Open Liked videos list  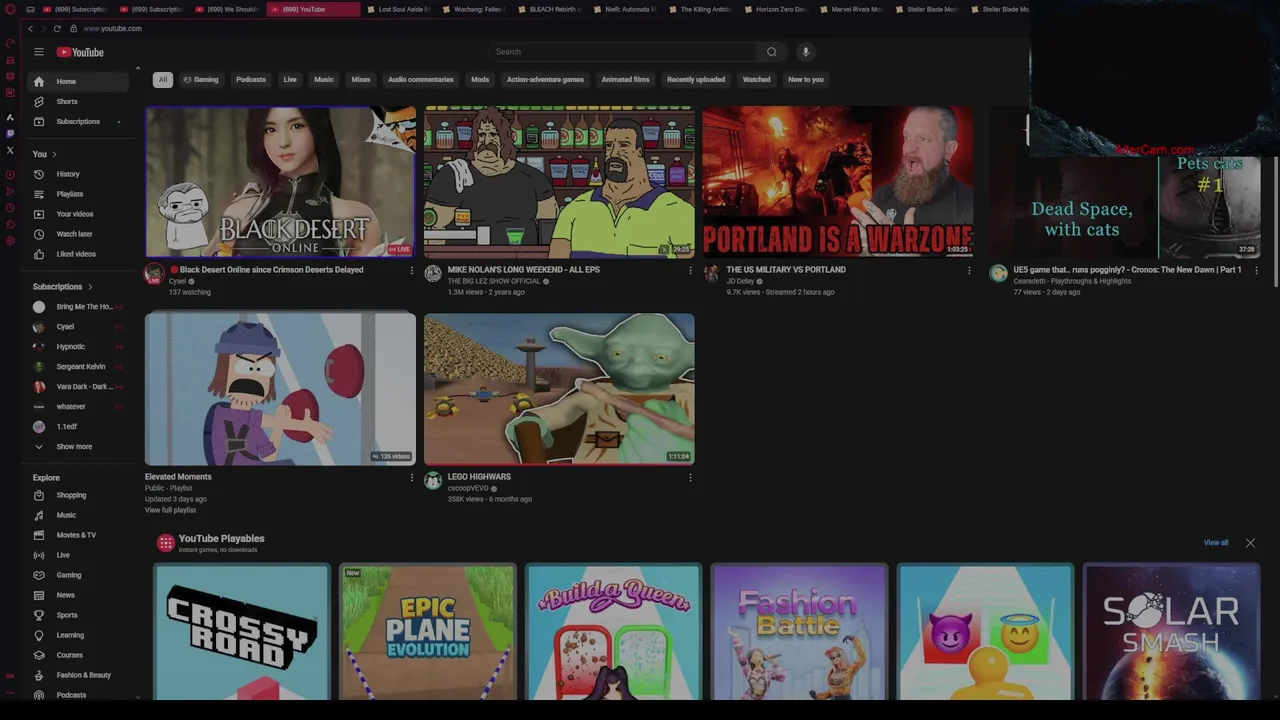78,254
